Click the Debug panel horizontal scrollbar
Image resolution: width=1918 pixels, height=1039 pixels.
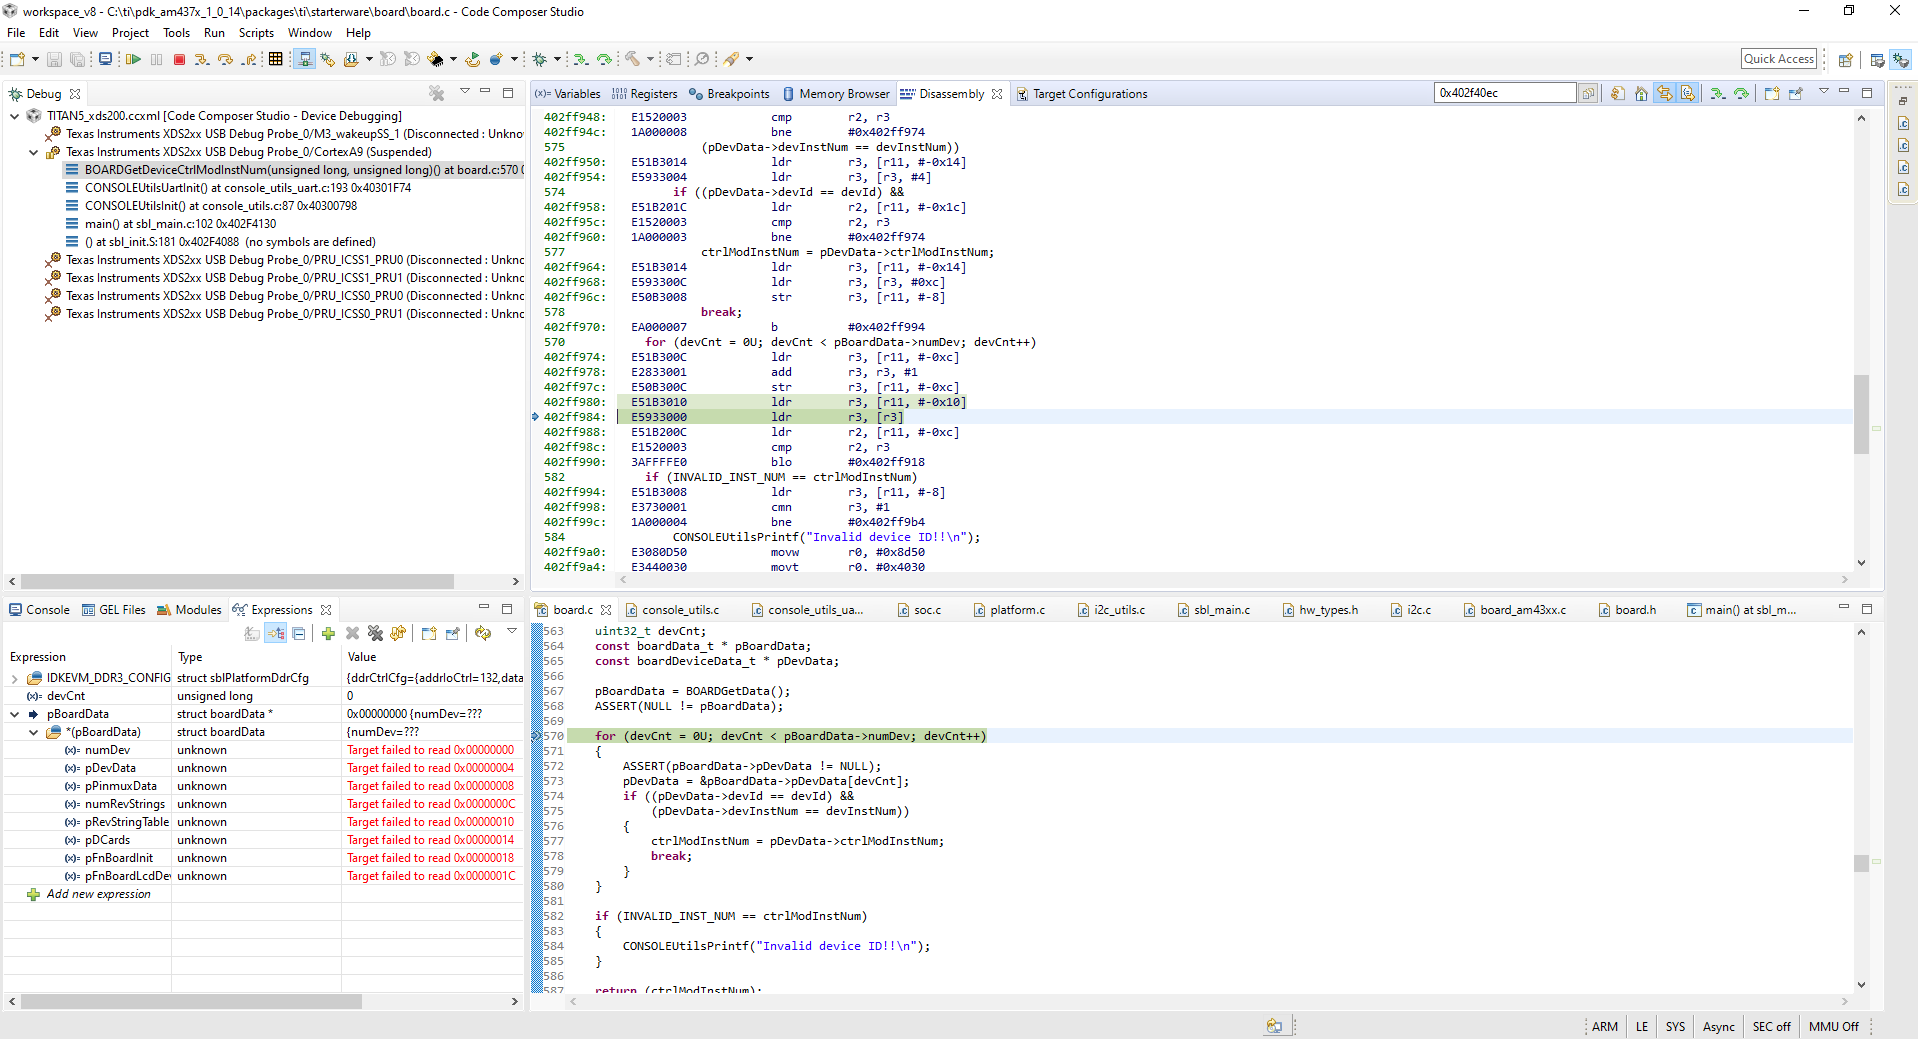237,581
